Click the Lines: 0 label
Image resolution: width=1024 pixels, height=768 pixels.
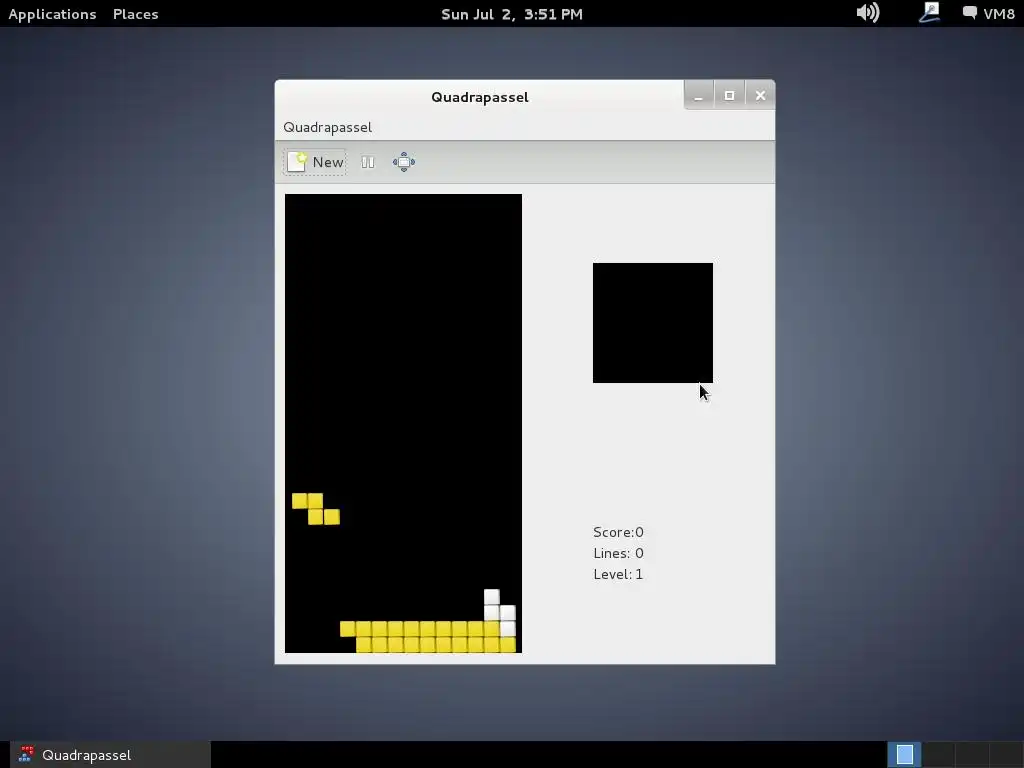tap(618, 553)
